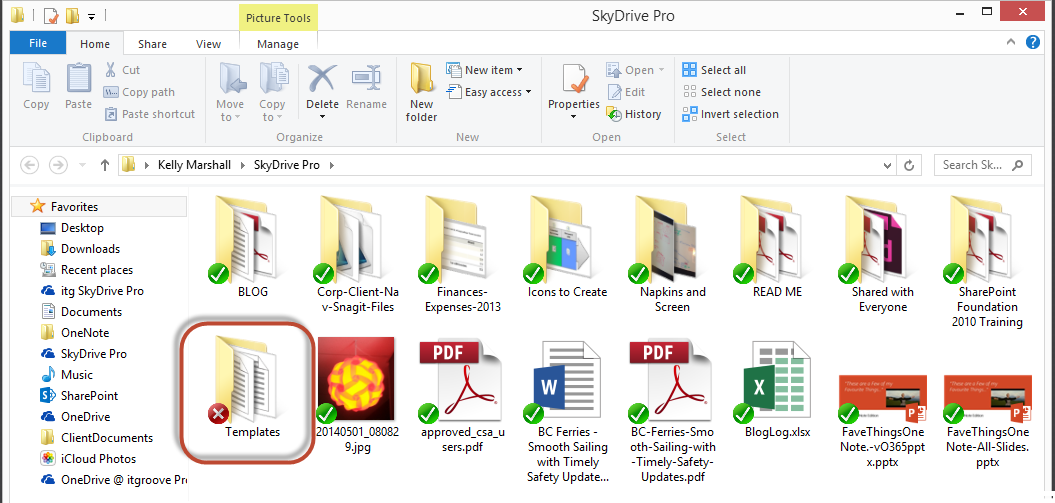Click the search magnifier icon
Viewport: 1055px width, 503px height.
pos(1018,165)
